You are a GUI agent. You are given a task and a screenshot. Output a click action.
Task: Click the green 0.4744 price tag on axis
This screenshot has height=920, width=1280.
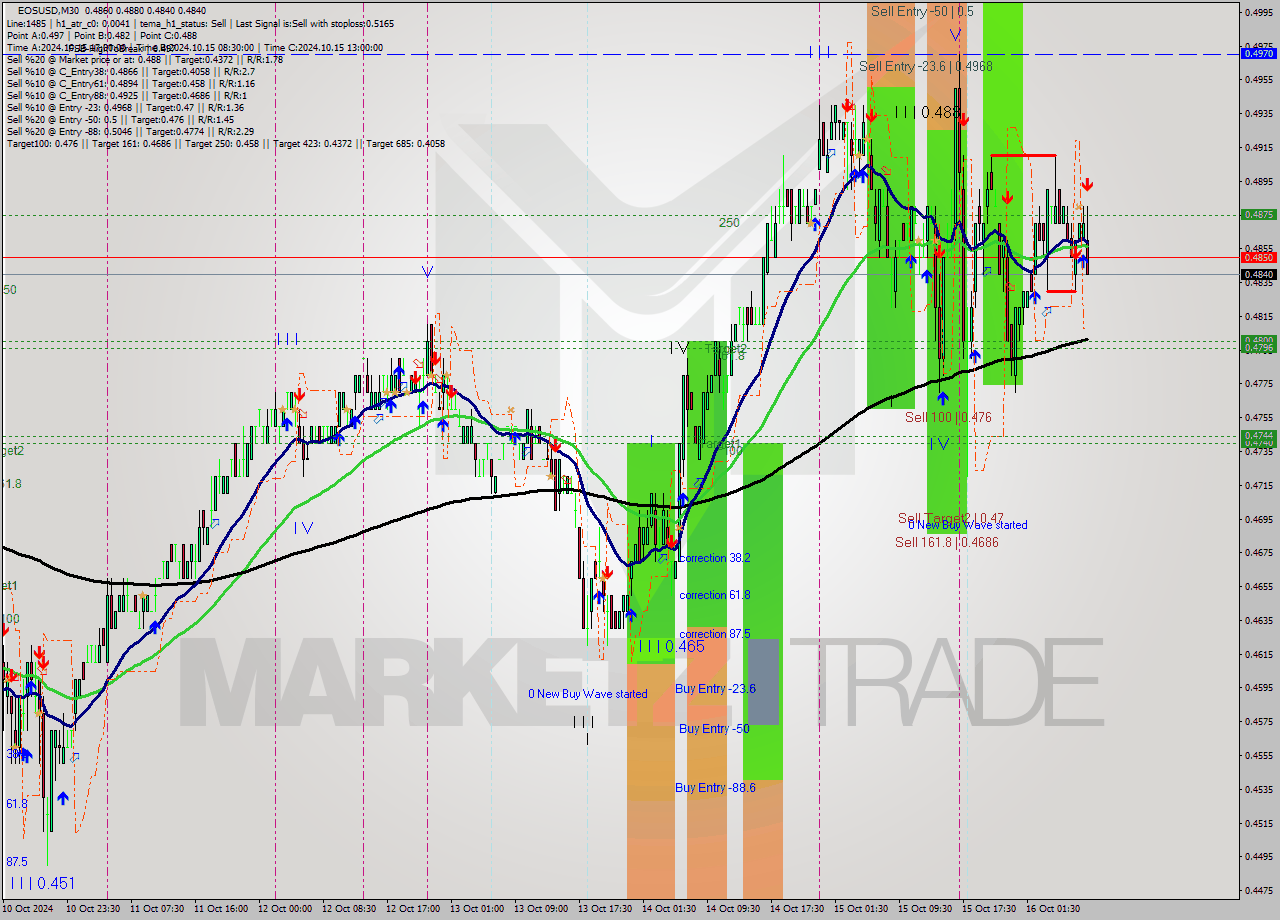[x=1257, y=436]
